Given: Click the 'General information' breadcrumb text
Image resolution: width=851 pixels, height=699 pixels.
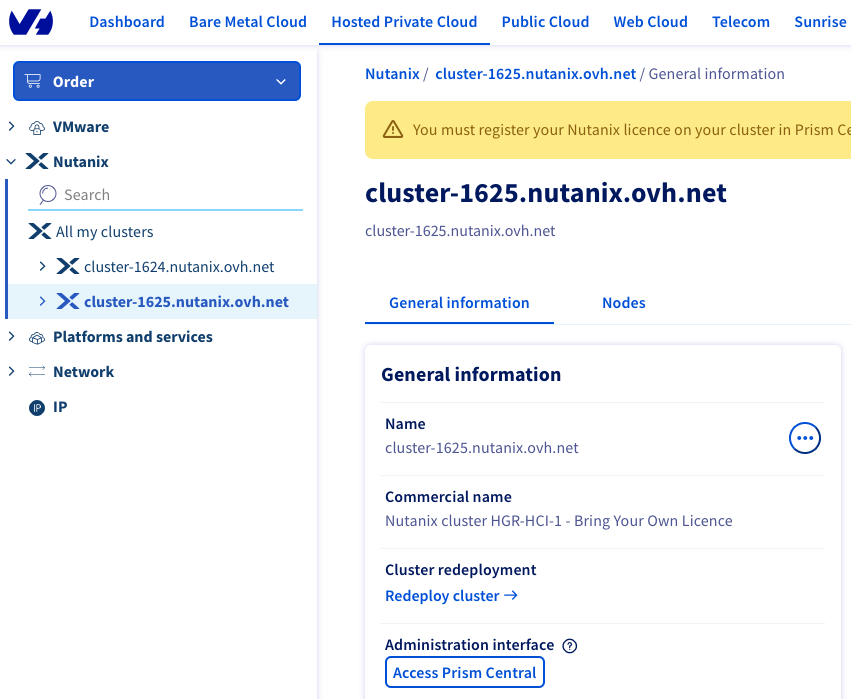Looking at the screenshot, I should [716, 74].
